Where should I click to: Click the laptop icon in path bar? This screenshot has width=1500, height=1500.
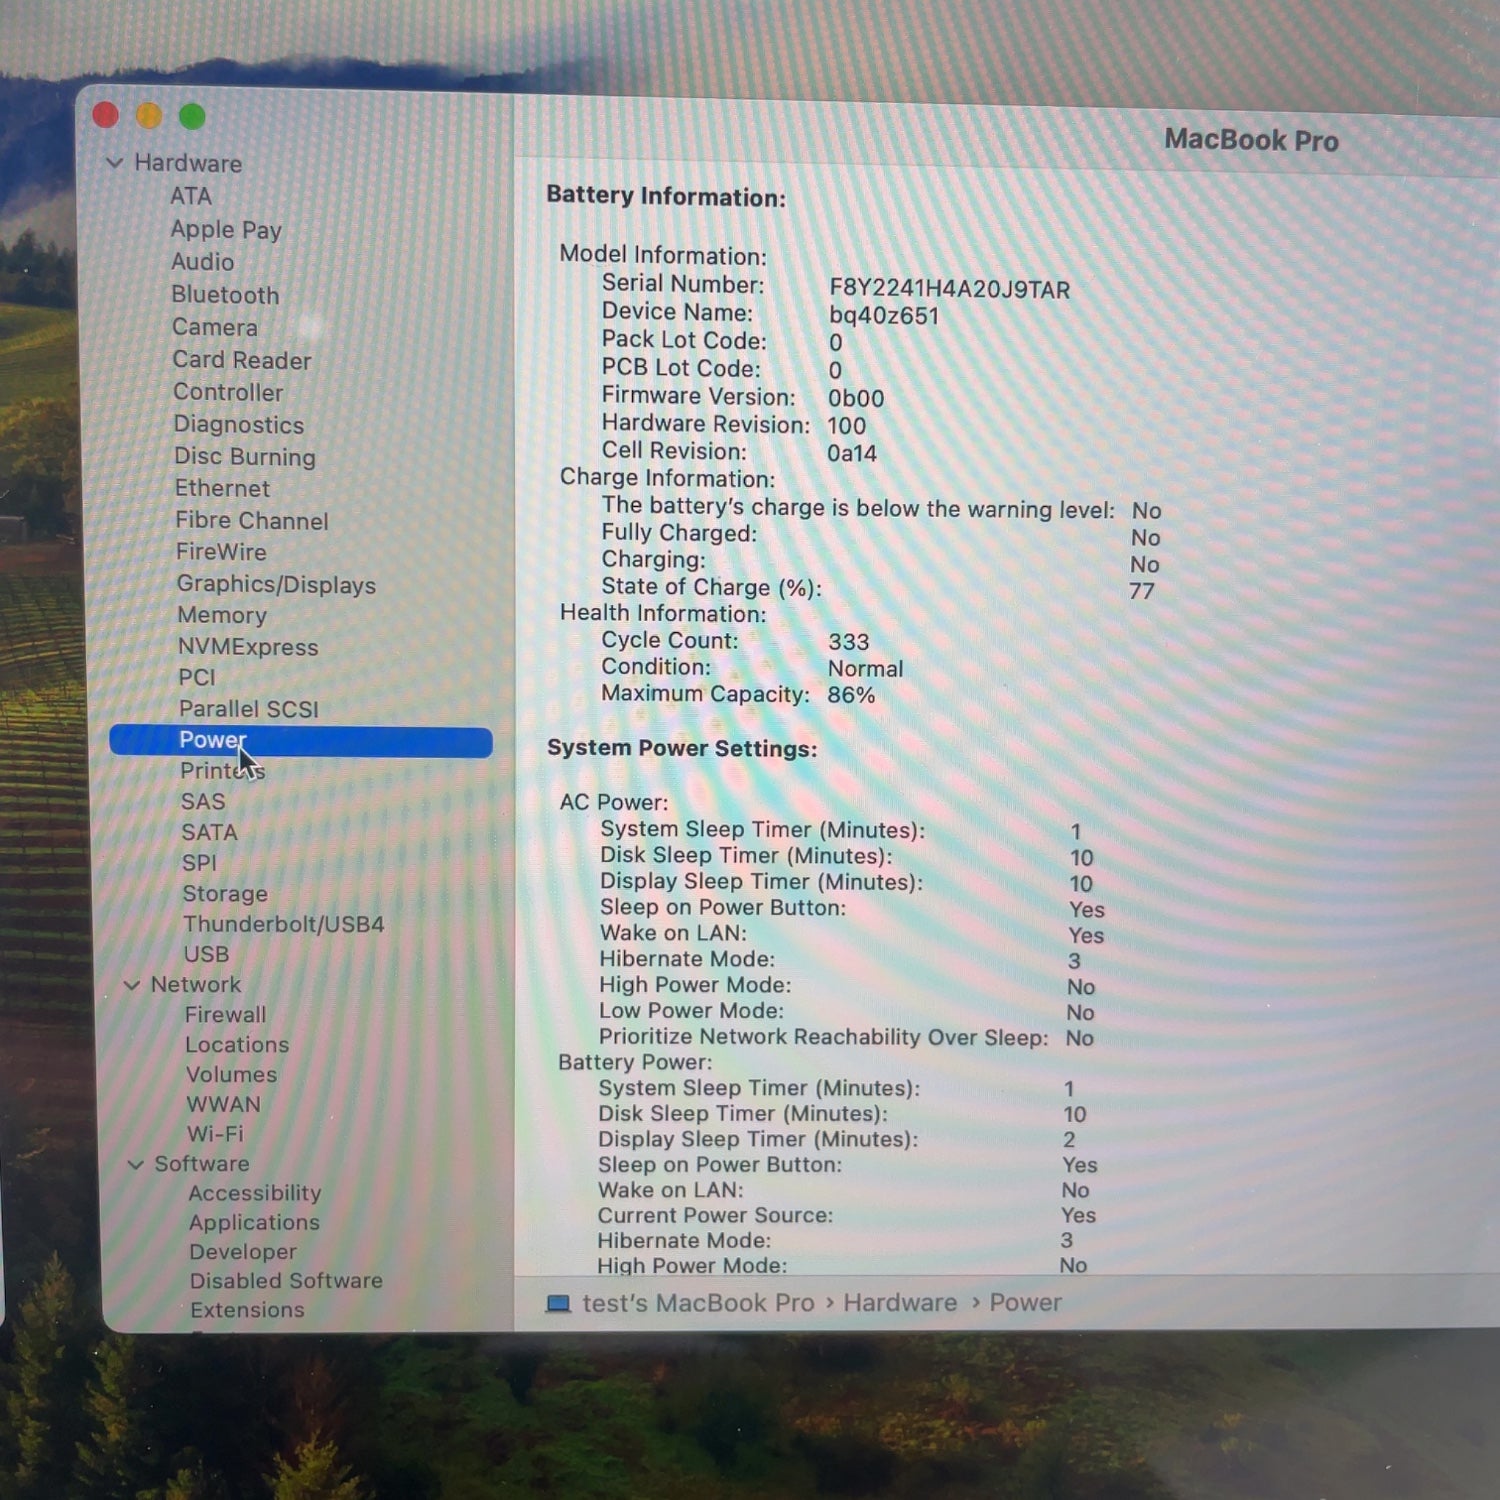tap(558, 1304)
